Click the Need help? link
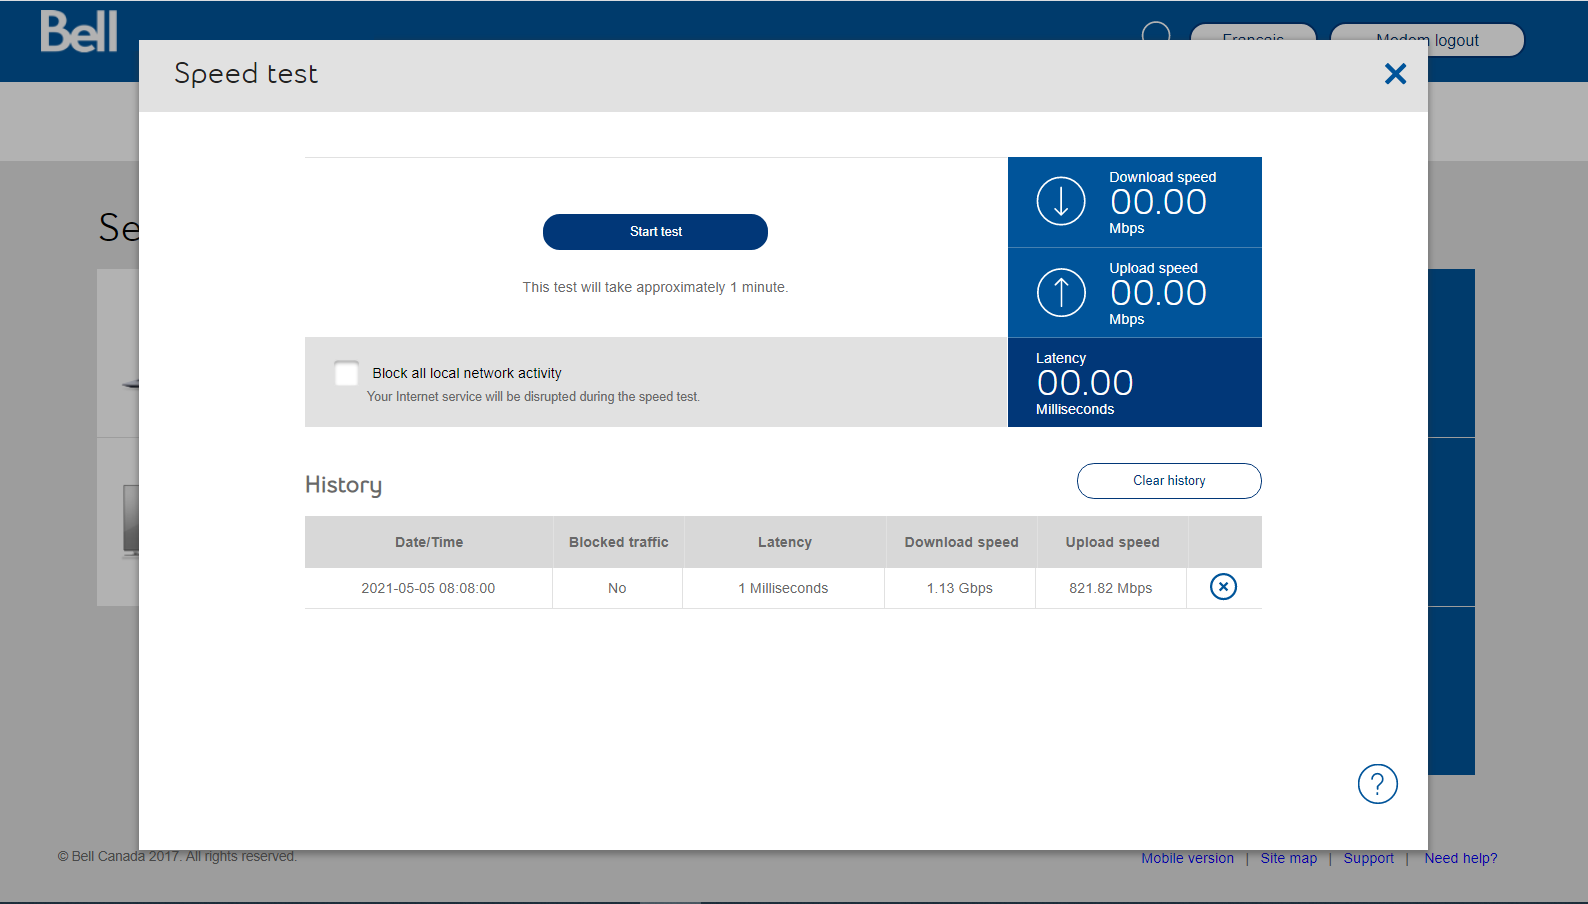Screen dimensions: 1588x904 point(1460,858)
